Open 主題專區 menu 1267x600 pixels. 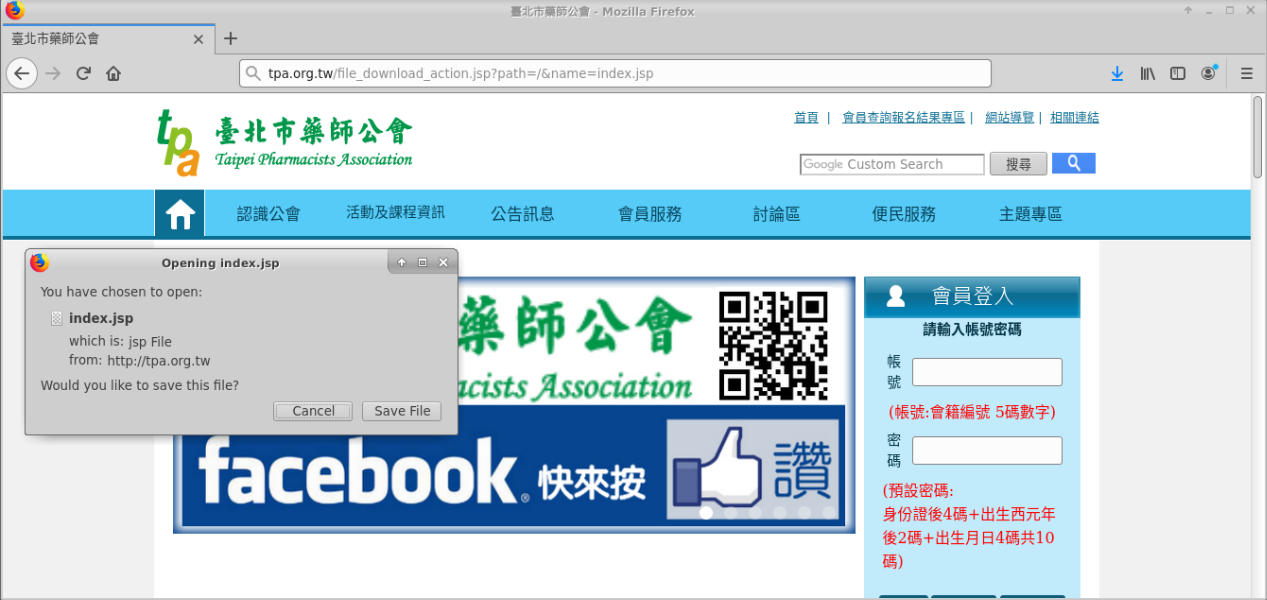(x=1031, y=214)
